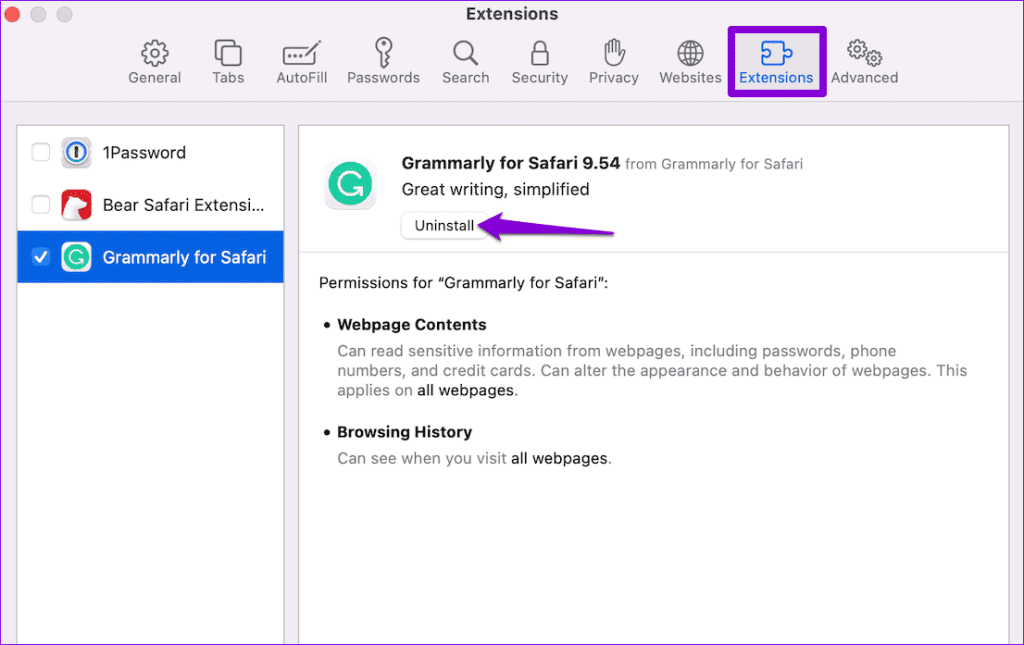Click the large Grammarly logo in details

pos(351,184)
